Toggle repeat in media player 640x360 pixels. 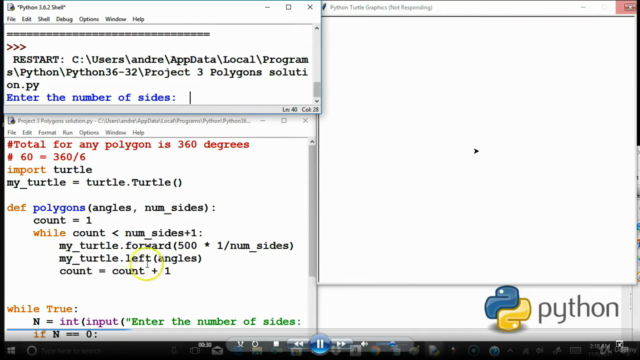pos(255,344)
